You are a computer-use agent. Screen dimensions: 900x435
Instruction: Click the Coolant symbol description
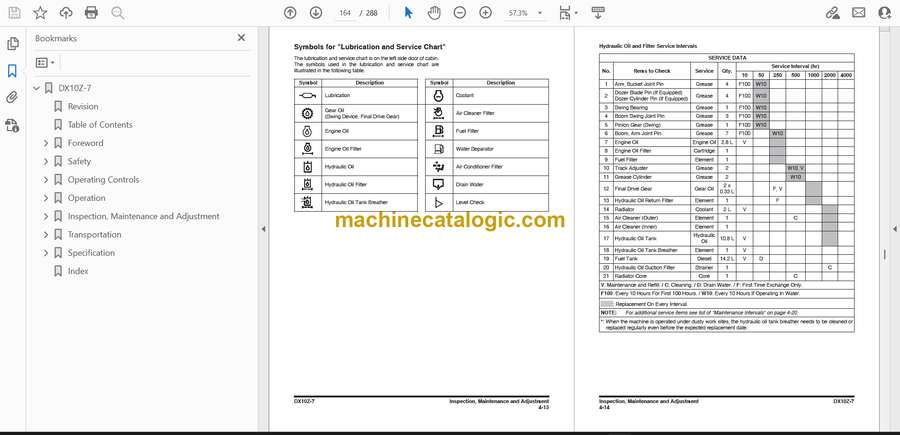click(464, 95)
